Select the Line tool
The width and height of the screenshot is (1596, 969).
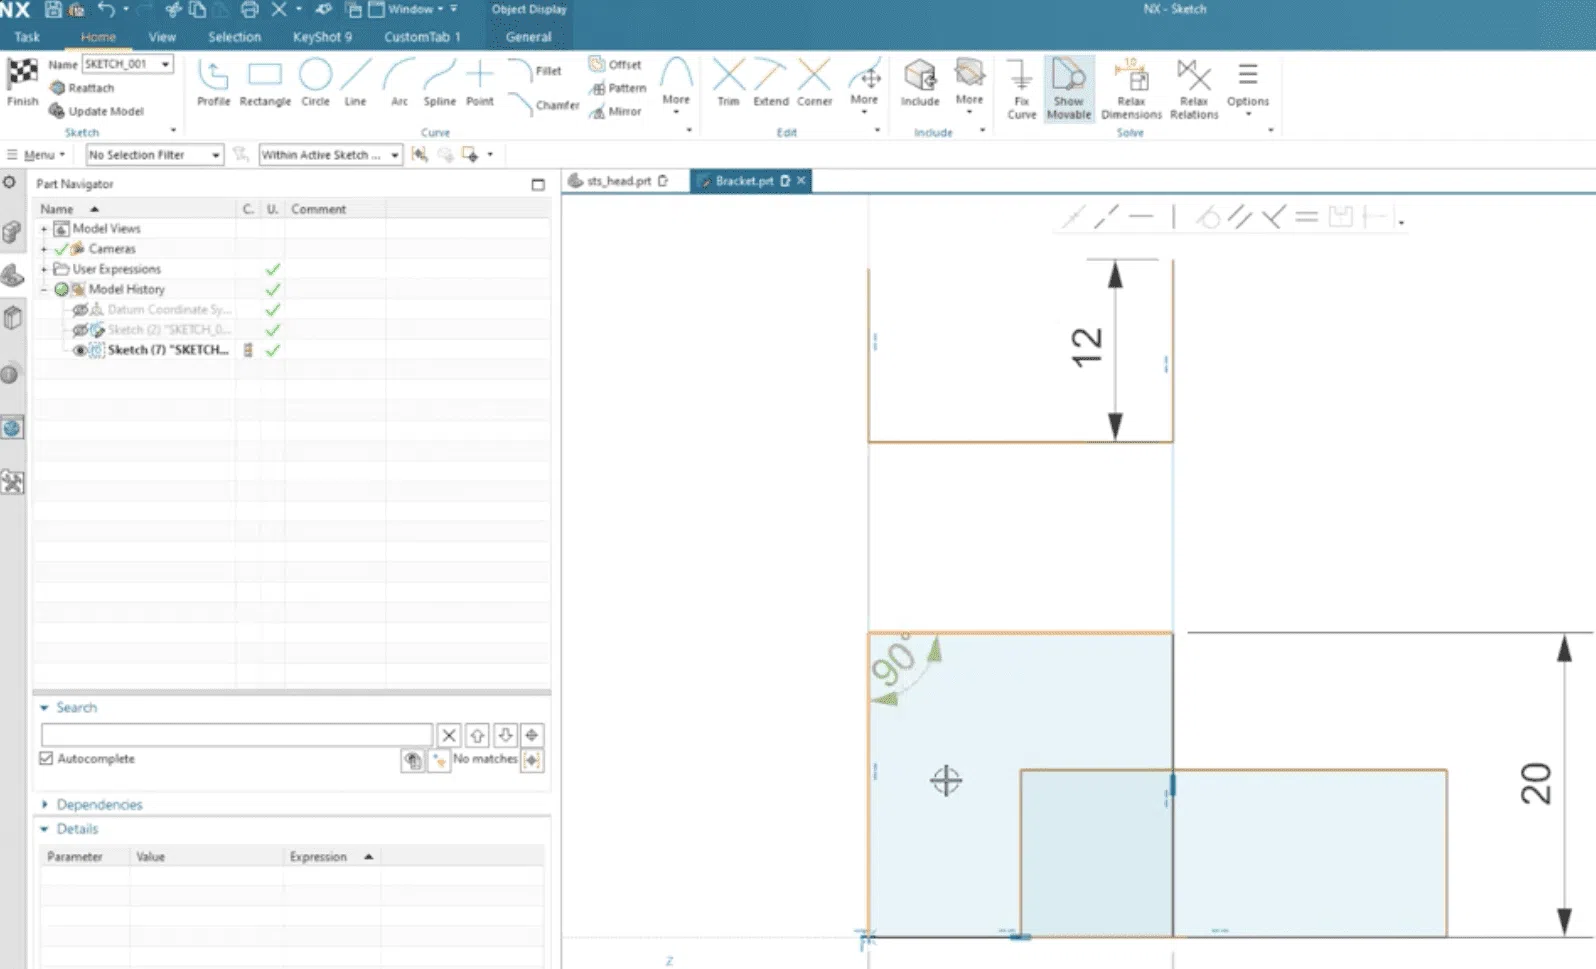coord(355,82)
